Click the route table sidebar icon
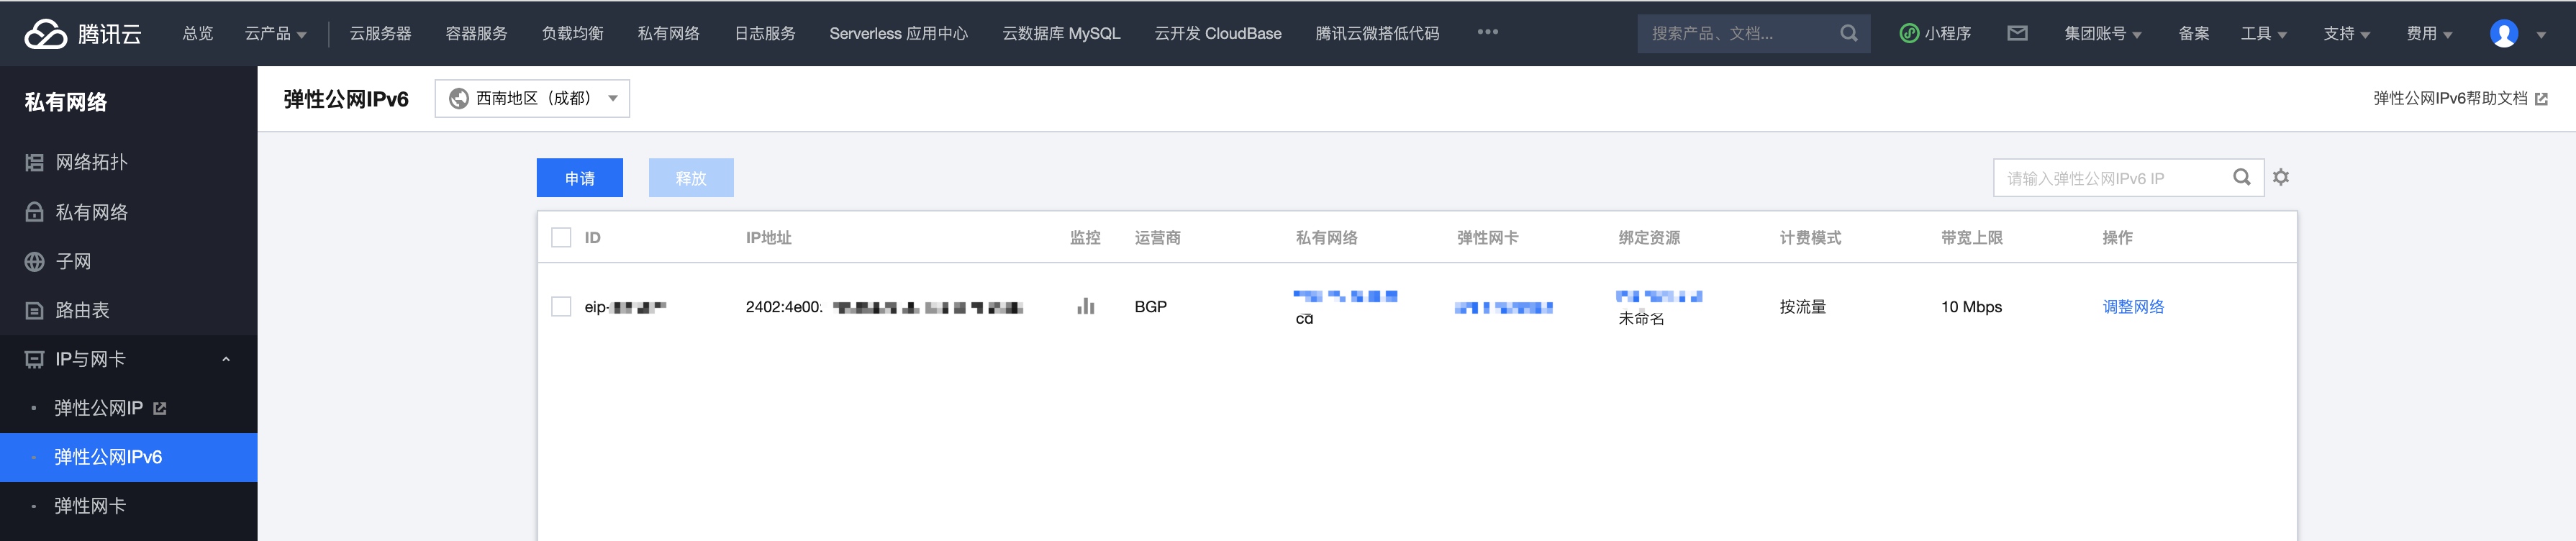The height and width of the screenshot is (541, 2576). click(x=34, y=310)
